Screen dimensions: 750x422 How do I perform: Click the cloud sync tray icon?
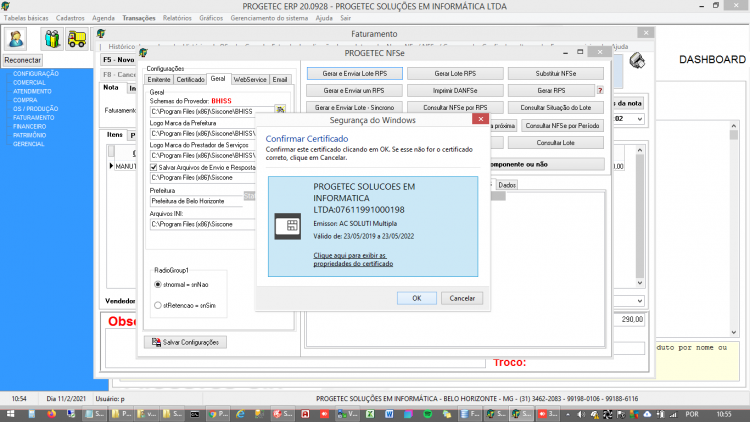point(647,414)
